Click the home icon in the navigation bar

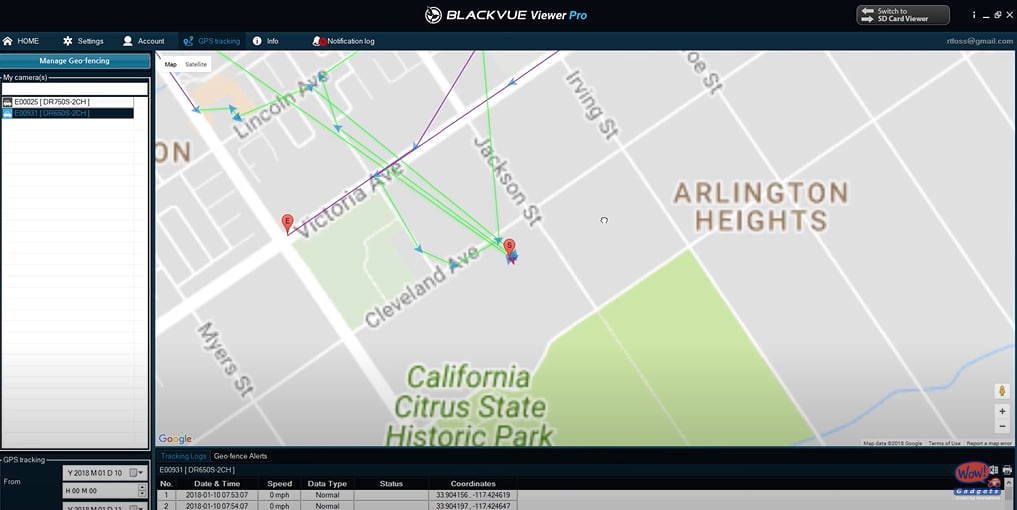(8, 41)
